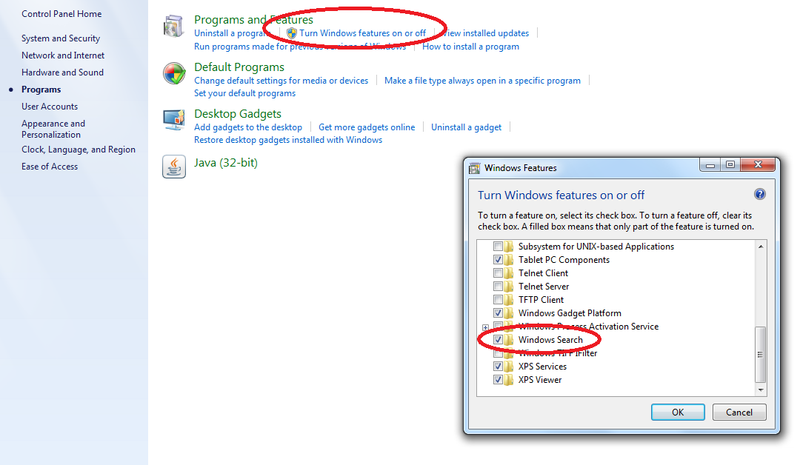Open the User Accounts category
800x465 pixels.
click(x=49, y=106)
